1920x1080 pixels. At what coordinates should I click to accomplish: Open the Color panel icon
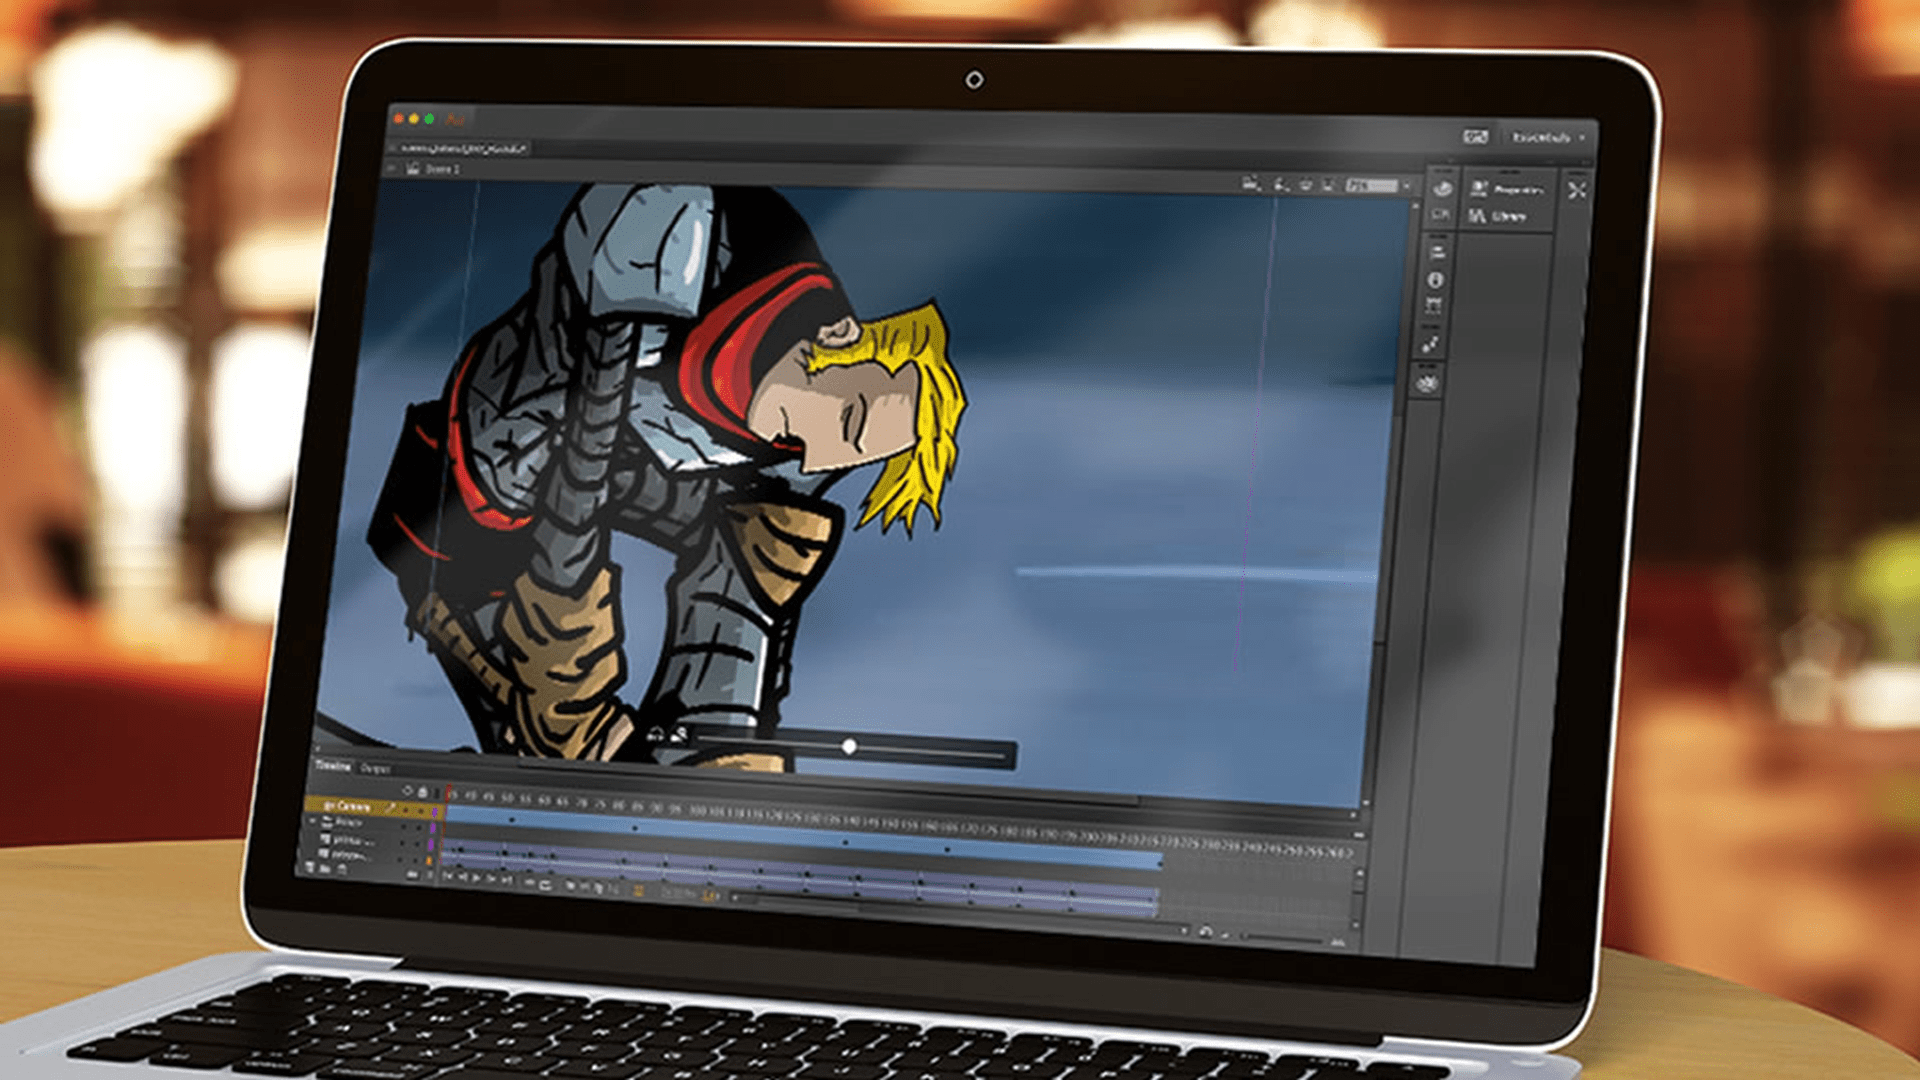click(1442, 188)
